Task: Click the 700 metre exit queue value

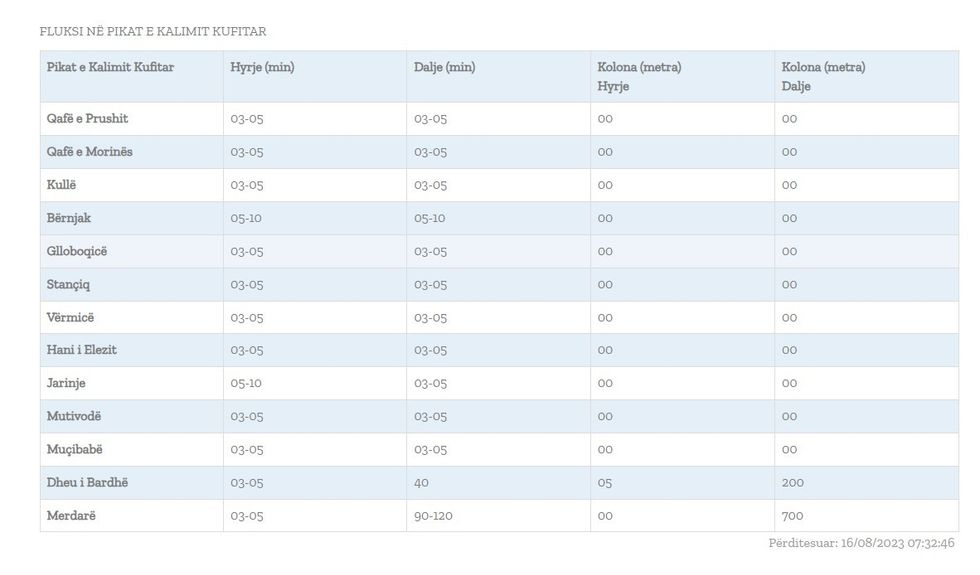Action: (x=792, y=515)
